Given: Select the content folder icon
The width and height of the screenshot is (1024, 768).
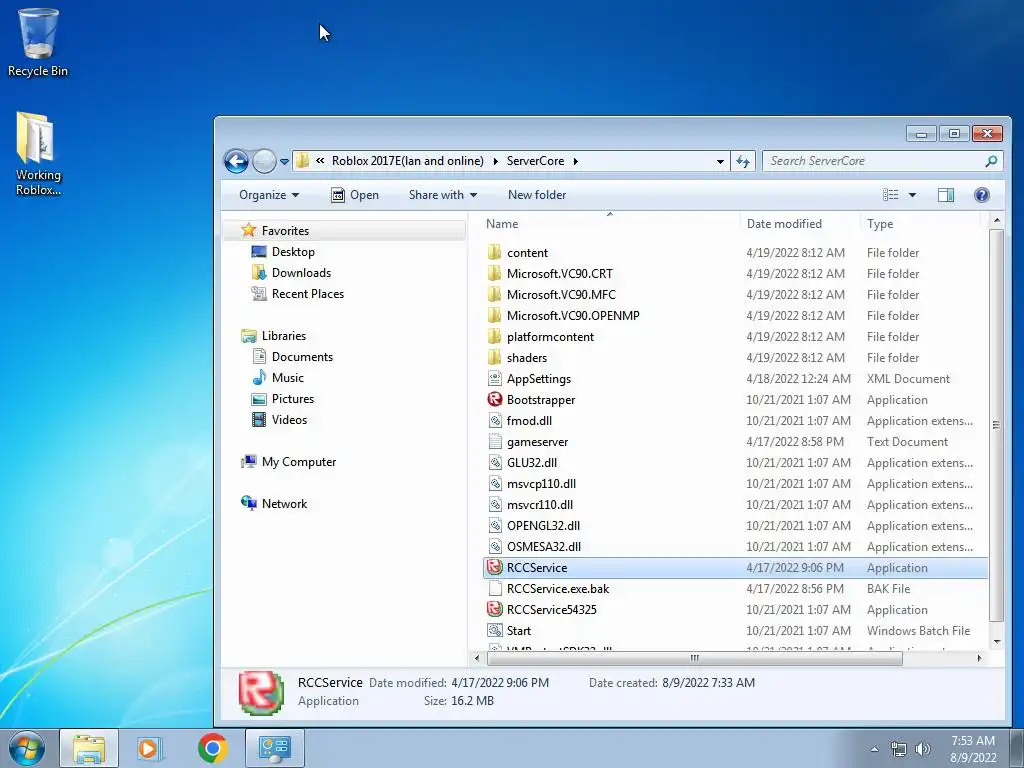Looking at the screenshot, I should pyautogui.click(x=495, y=253).
